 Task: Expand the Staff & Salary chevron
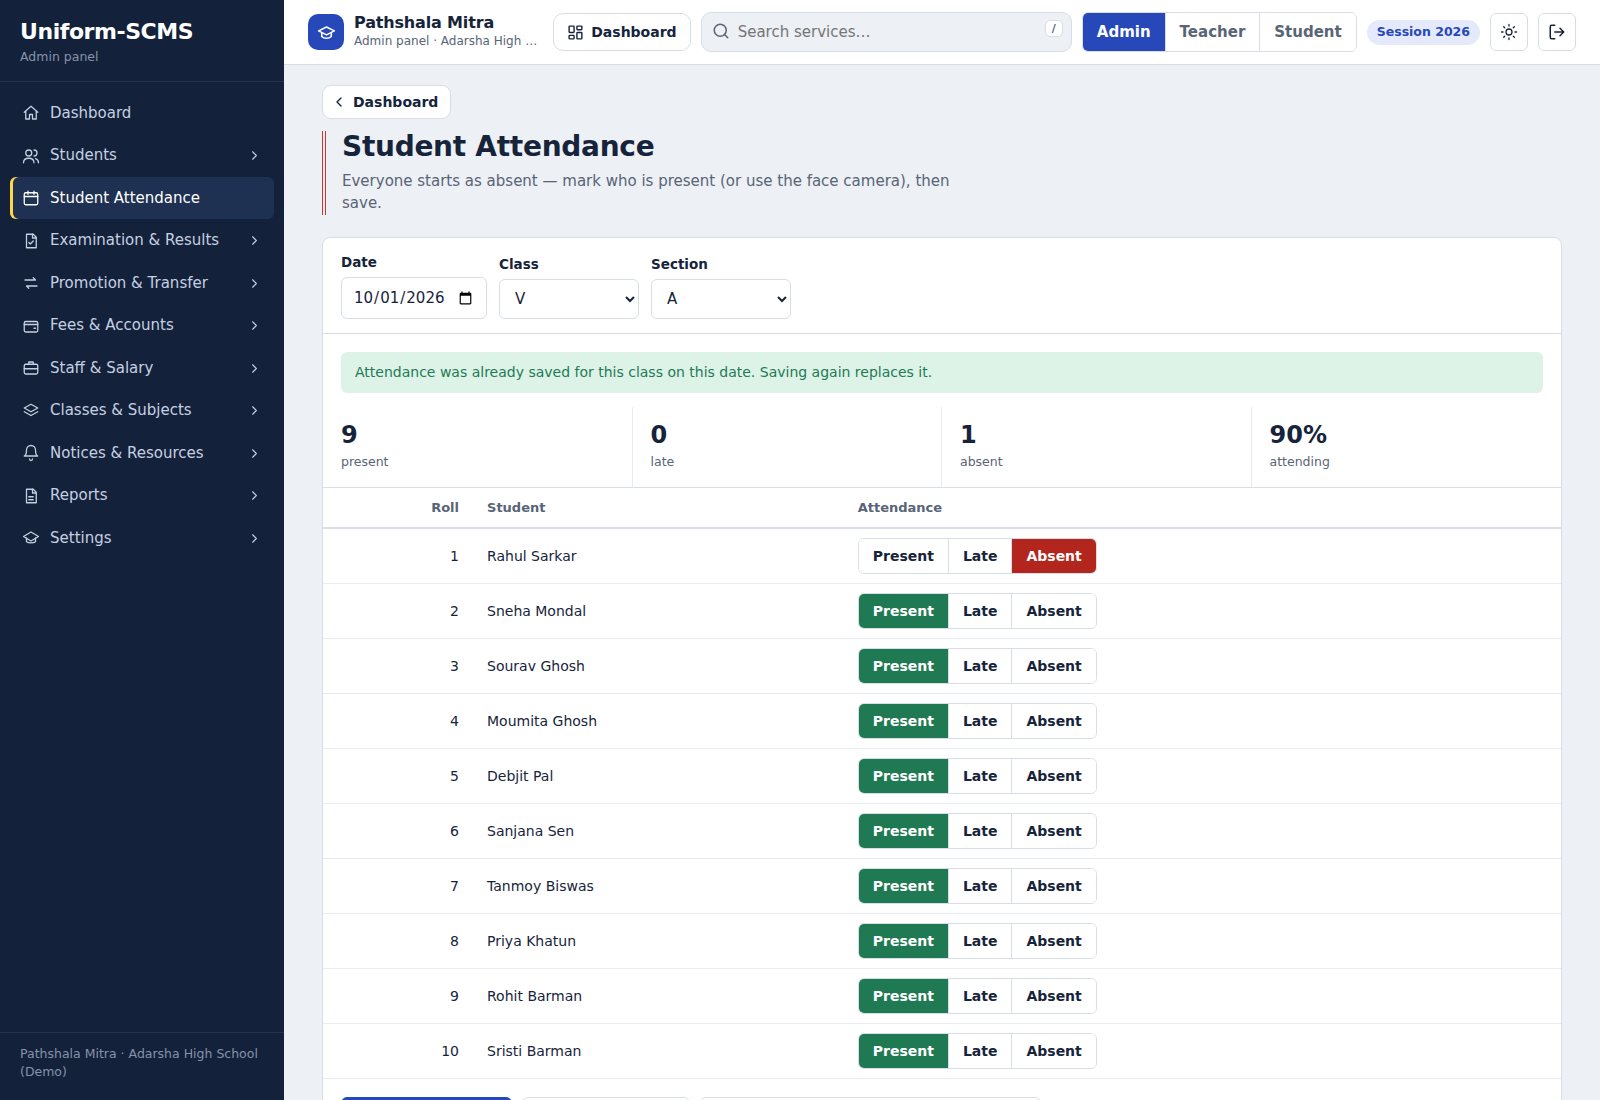254,368
